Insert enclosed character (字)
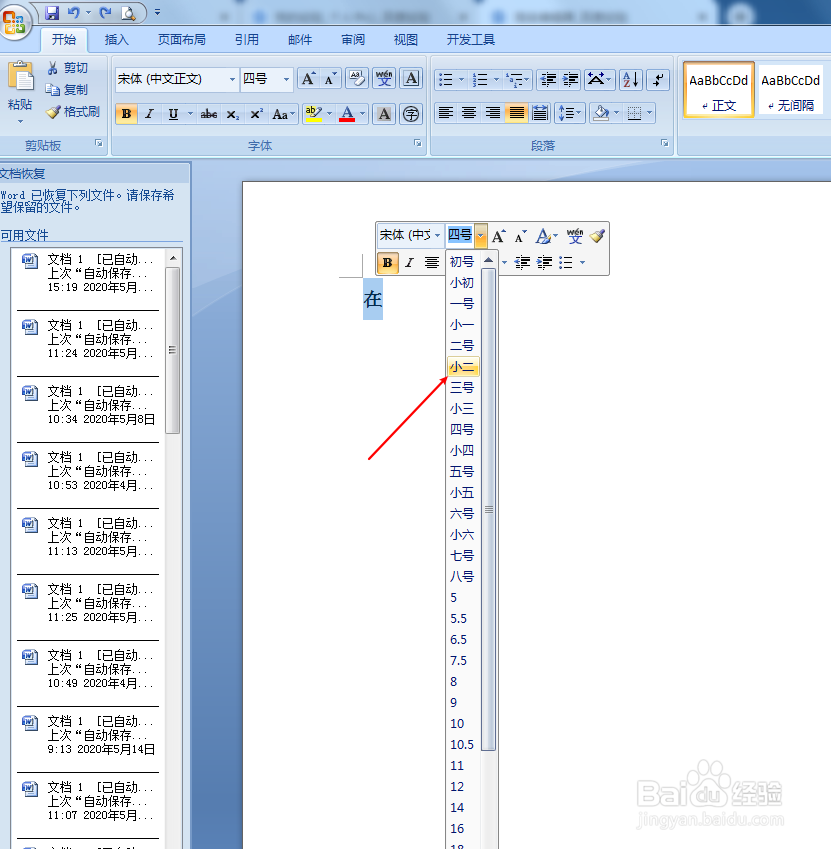The width and height of the screenshot is (831, 849). (411, 114)
